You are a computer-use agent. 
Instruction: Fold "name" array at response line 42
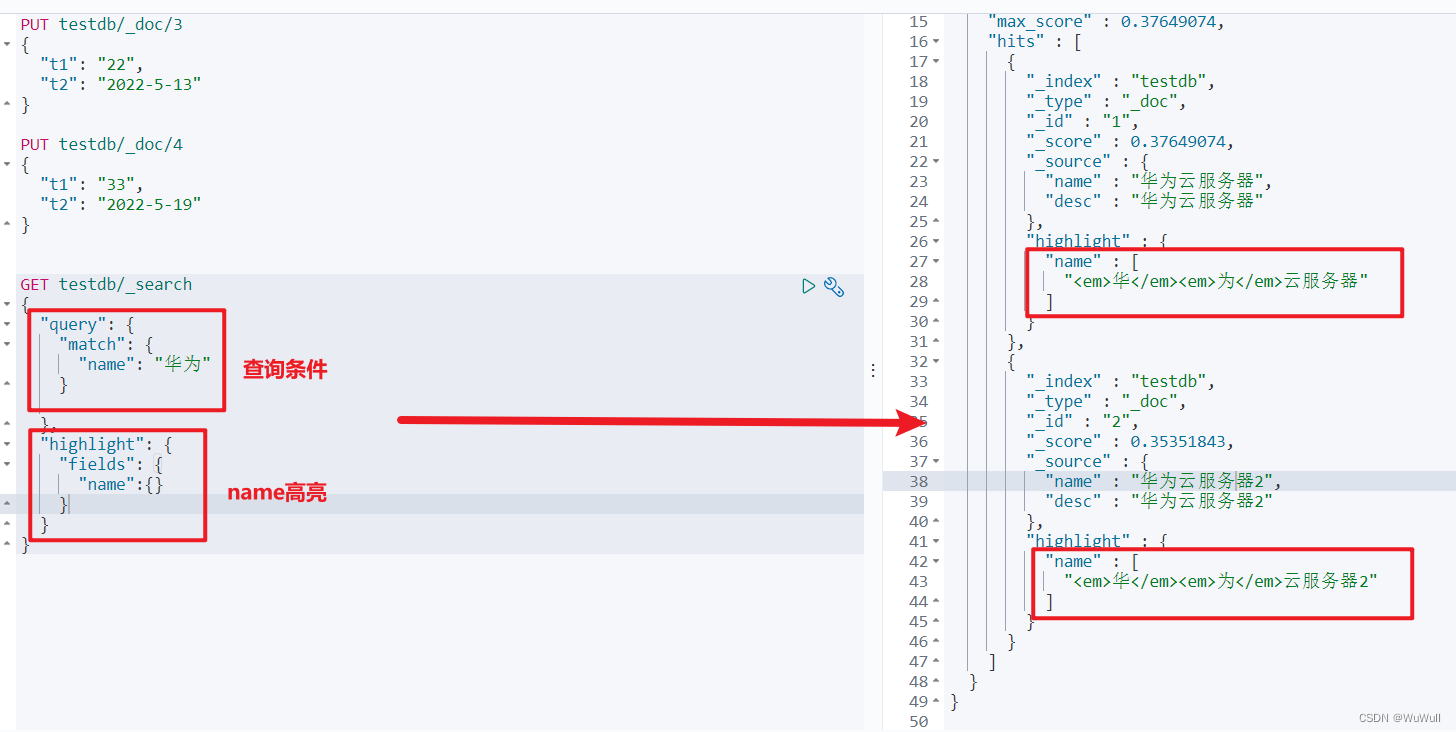point(936,561)
